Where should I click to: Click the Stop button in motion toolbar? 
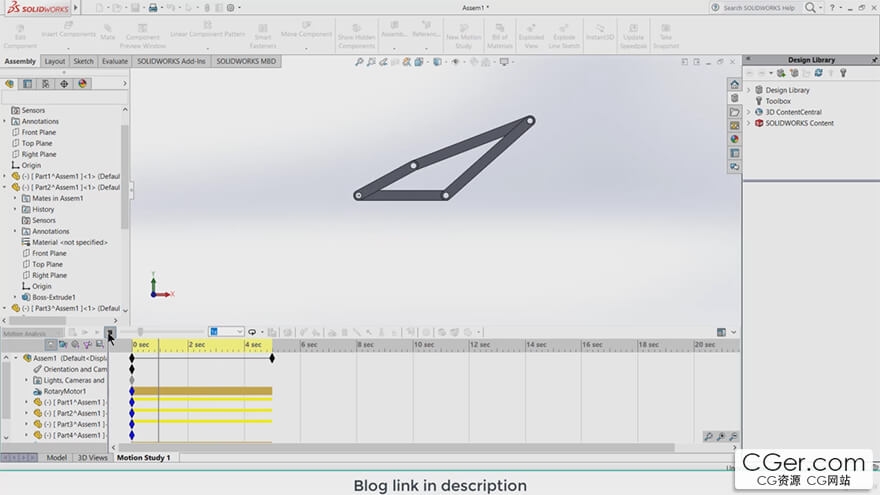[110, 332]
